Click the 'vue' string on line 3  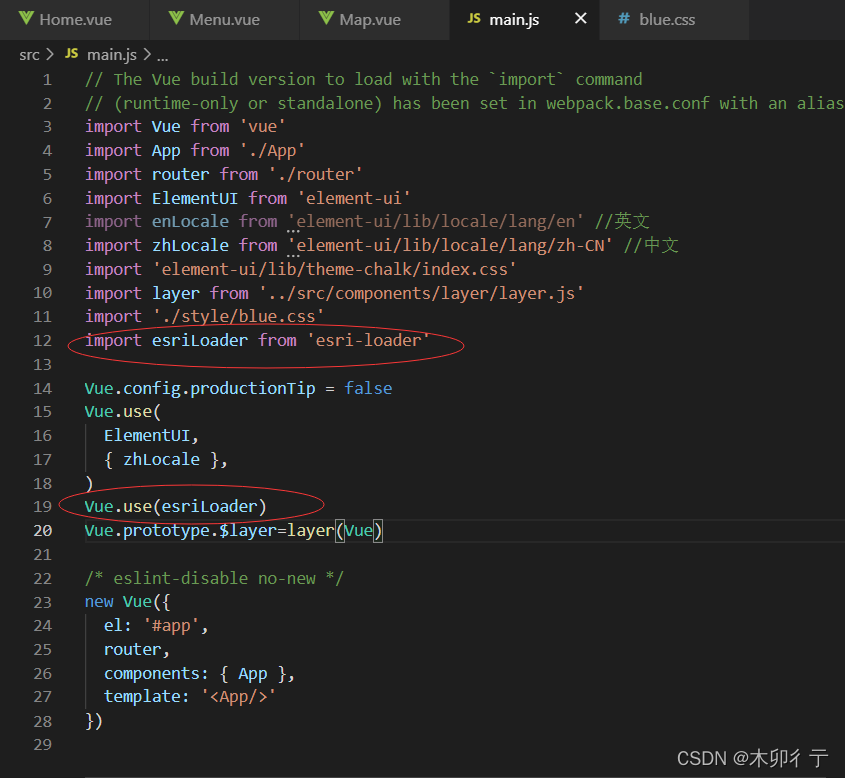click(x=262, y=127)
